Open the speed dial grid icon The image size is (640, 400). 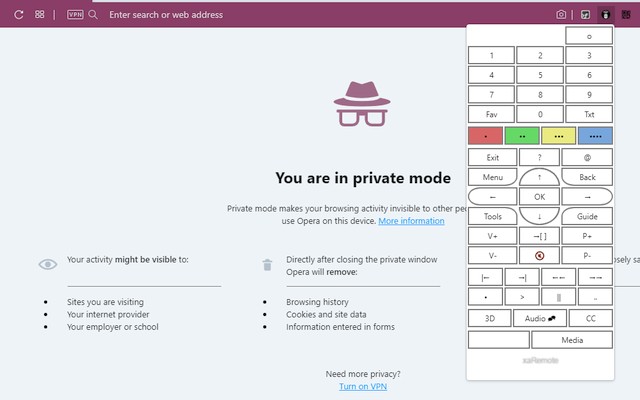(x=40, y=15)
